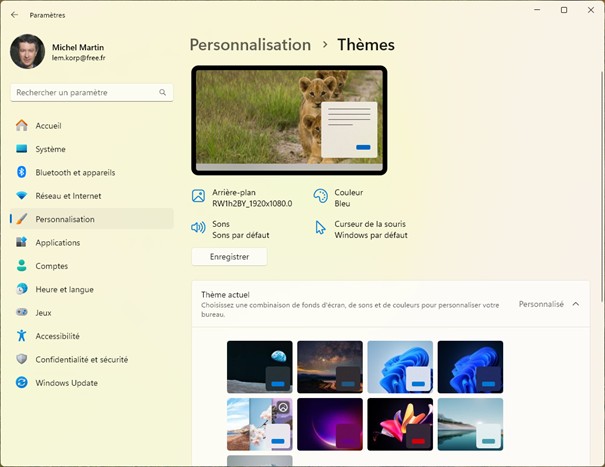Click Michel Martin's profile picture
The height and width of the screenshot is (467, 605).
pos(27,51)
